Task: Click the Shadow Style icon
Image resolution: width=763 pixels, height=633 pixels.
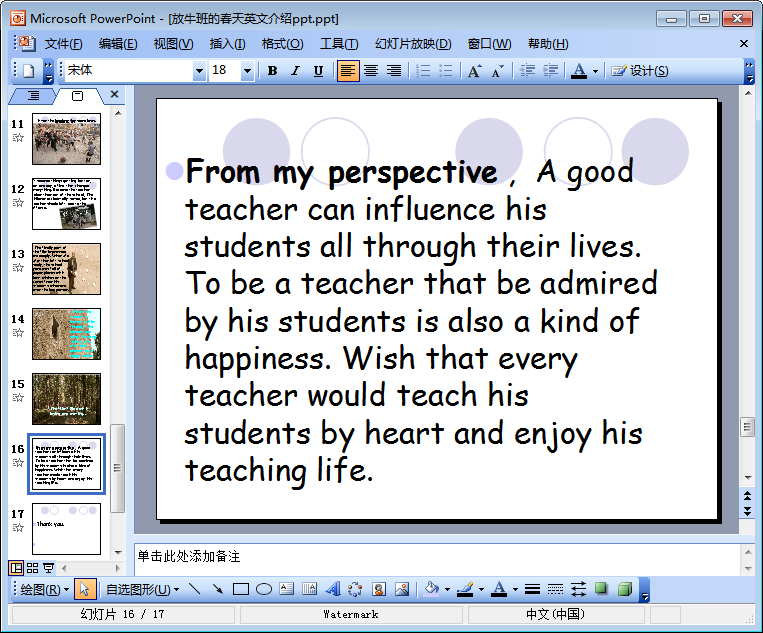Action: [x=601, y=589]
